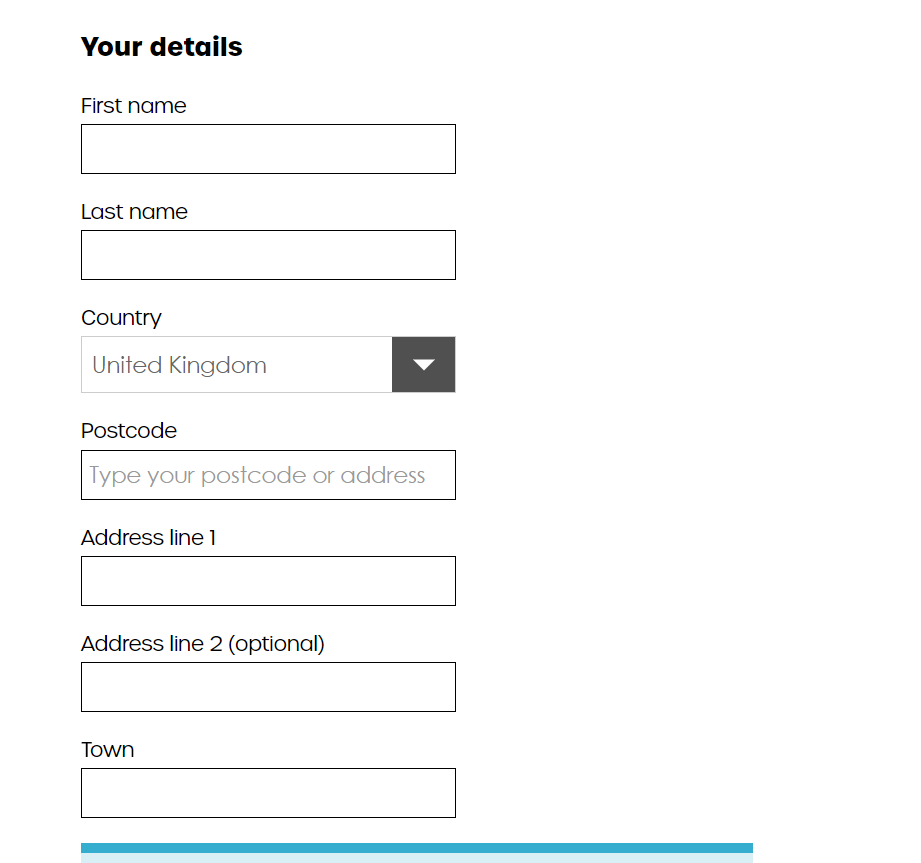Click the Address line 2 input box

[268, 687]
